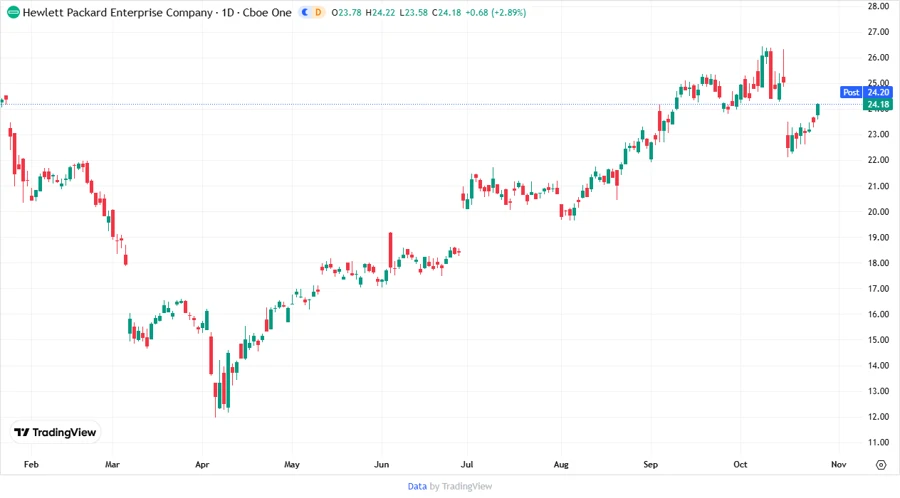Click the 23.00 price scale value
This screenshot has width=900, height=498.
tap(878, 134)
